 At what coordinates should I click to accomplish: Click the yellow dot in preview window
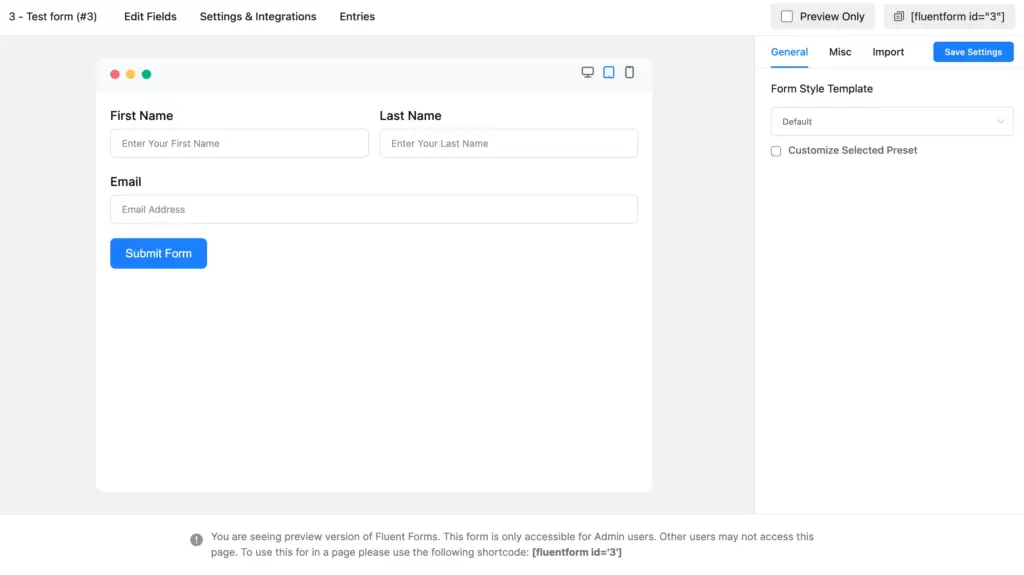(x=130, y=74)
